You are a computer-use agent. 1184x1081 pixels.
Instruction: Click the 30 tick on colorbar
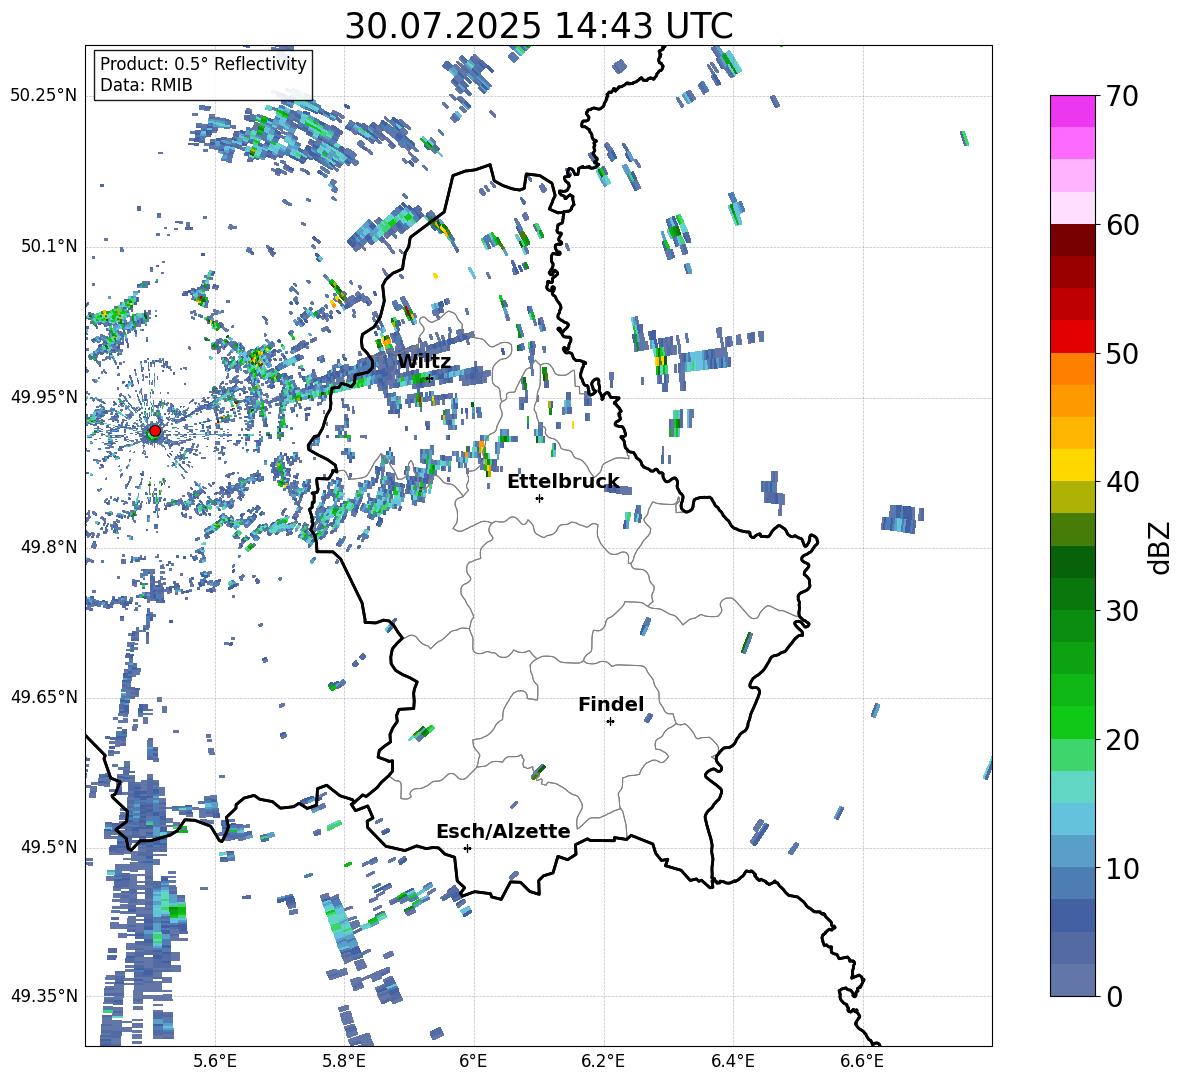point(1122,611)
